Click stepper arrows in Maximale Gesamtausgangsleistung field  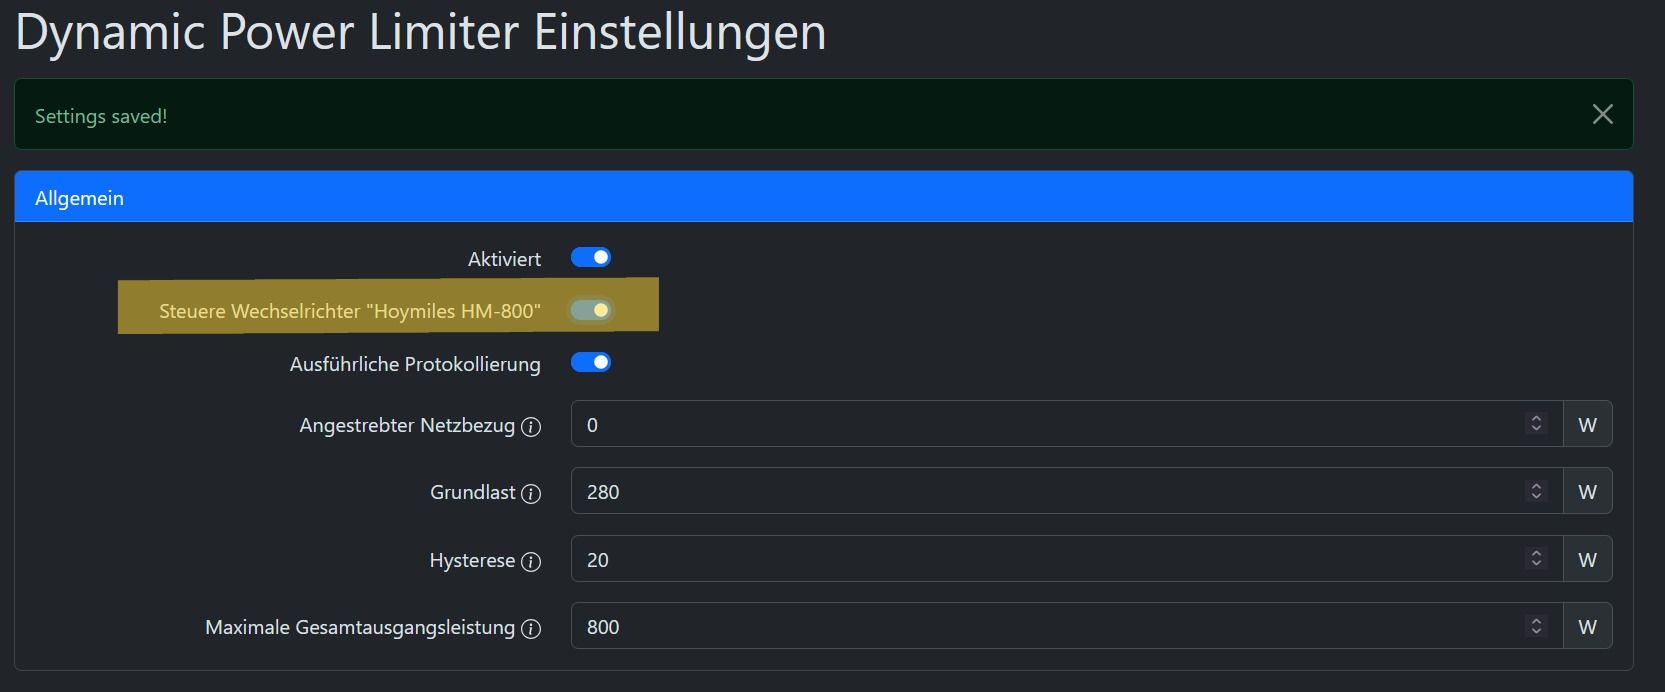(1536, 626)
